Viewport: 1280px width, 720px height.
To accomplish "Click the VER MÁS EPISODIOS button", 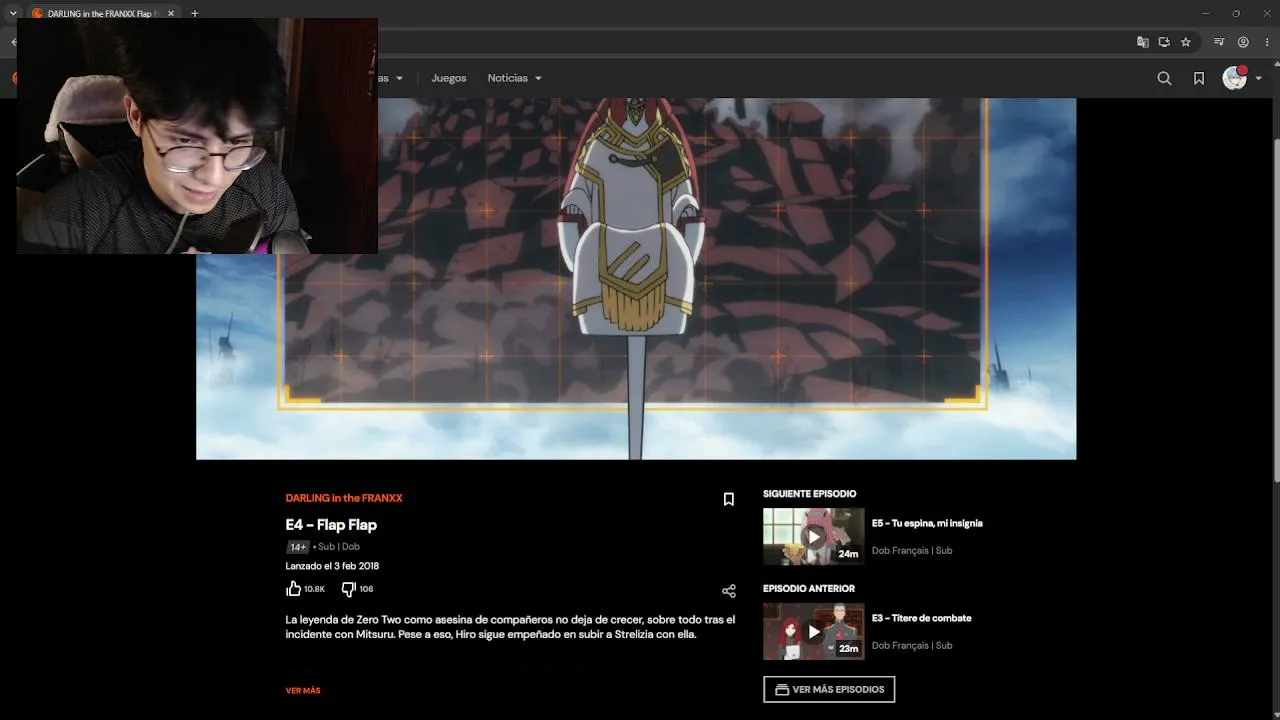I will [x=829, y=689].
